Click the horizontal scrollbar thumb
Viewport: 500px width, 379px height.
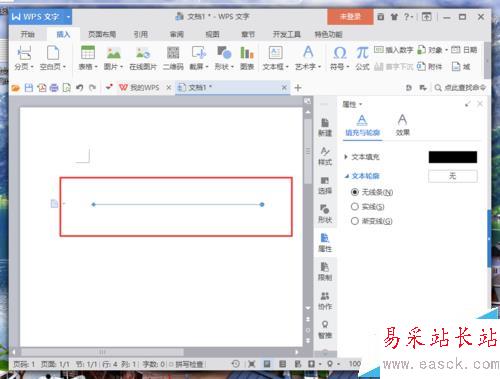(102, 352)
